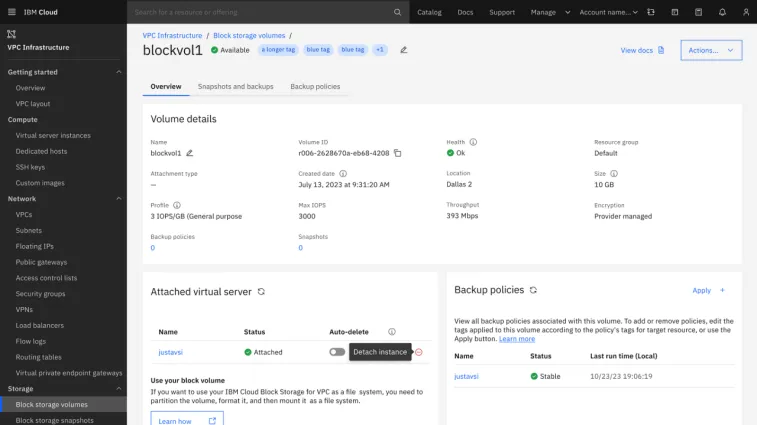Click the resource search field
The height and width of the screenshot is (425, 757).
pyautogui.click(x=260, y=12)
